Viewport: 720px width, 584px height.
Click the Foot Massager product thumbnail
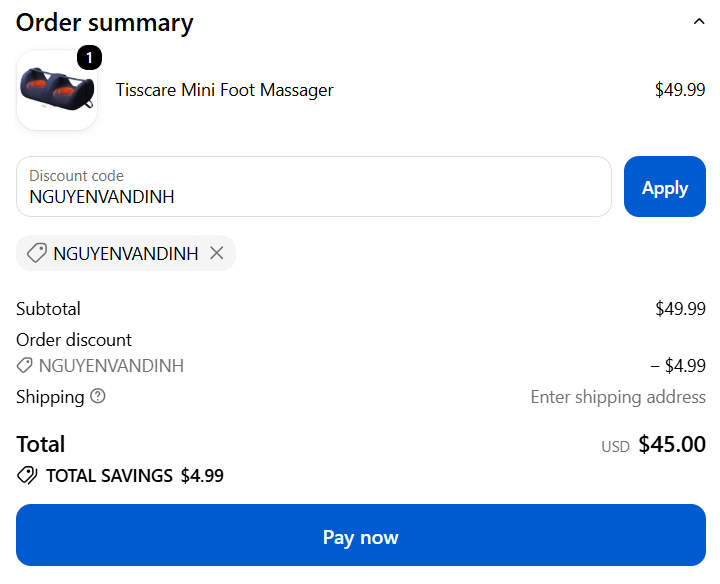57,90
